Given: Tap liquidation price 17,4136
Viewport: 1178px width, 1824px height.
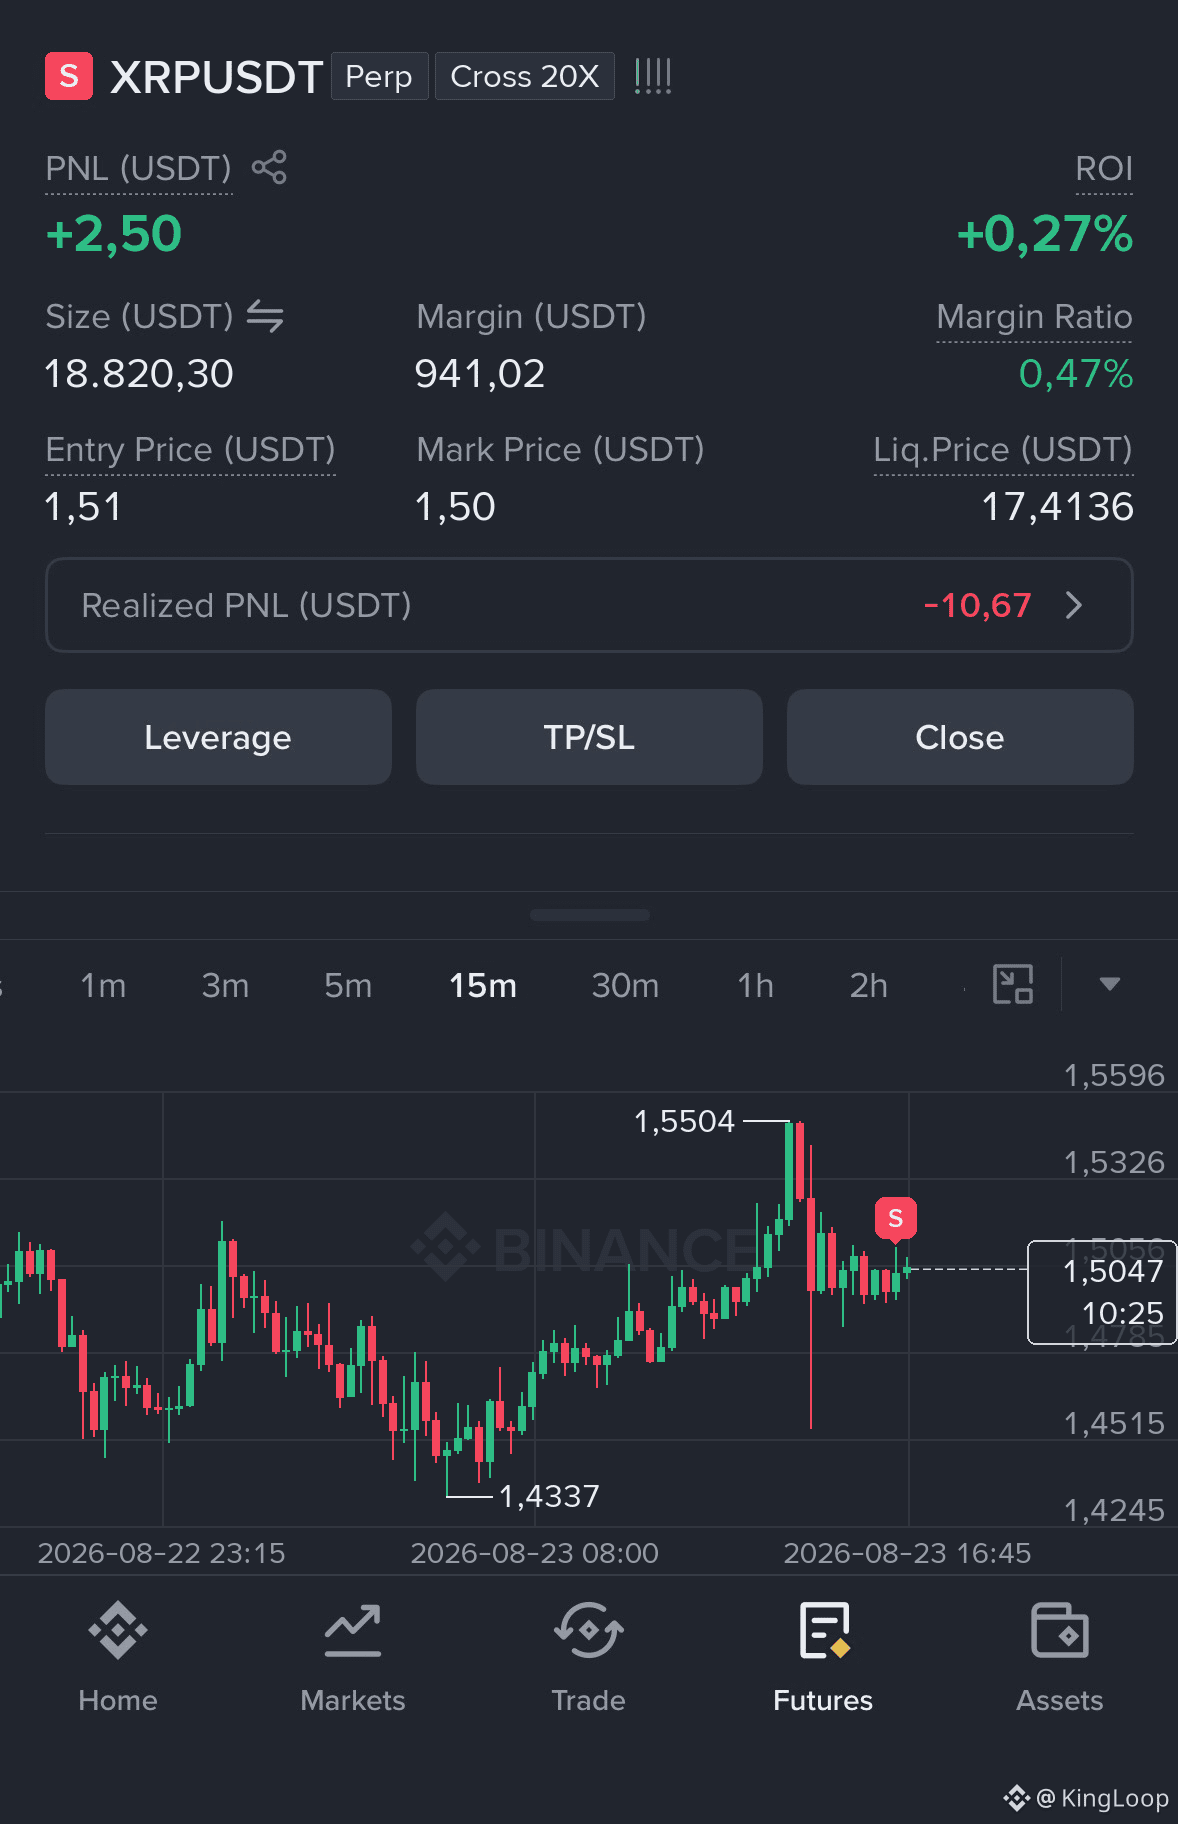Looking at the screenshot, I should click(1058, 507).
